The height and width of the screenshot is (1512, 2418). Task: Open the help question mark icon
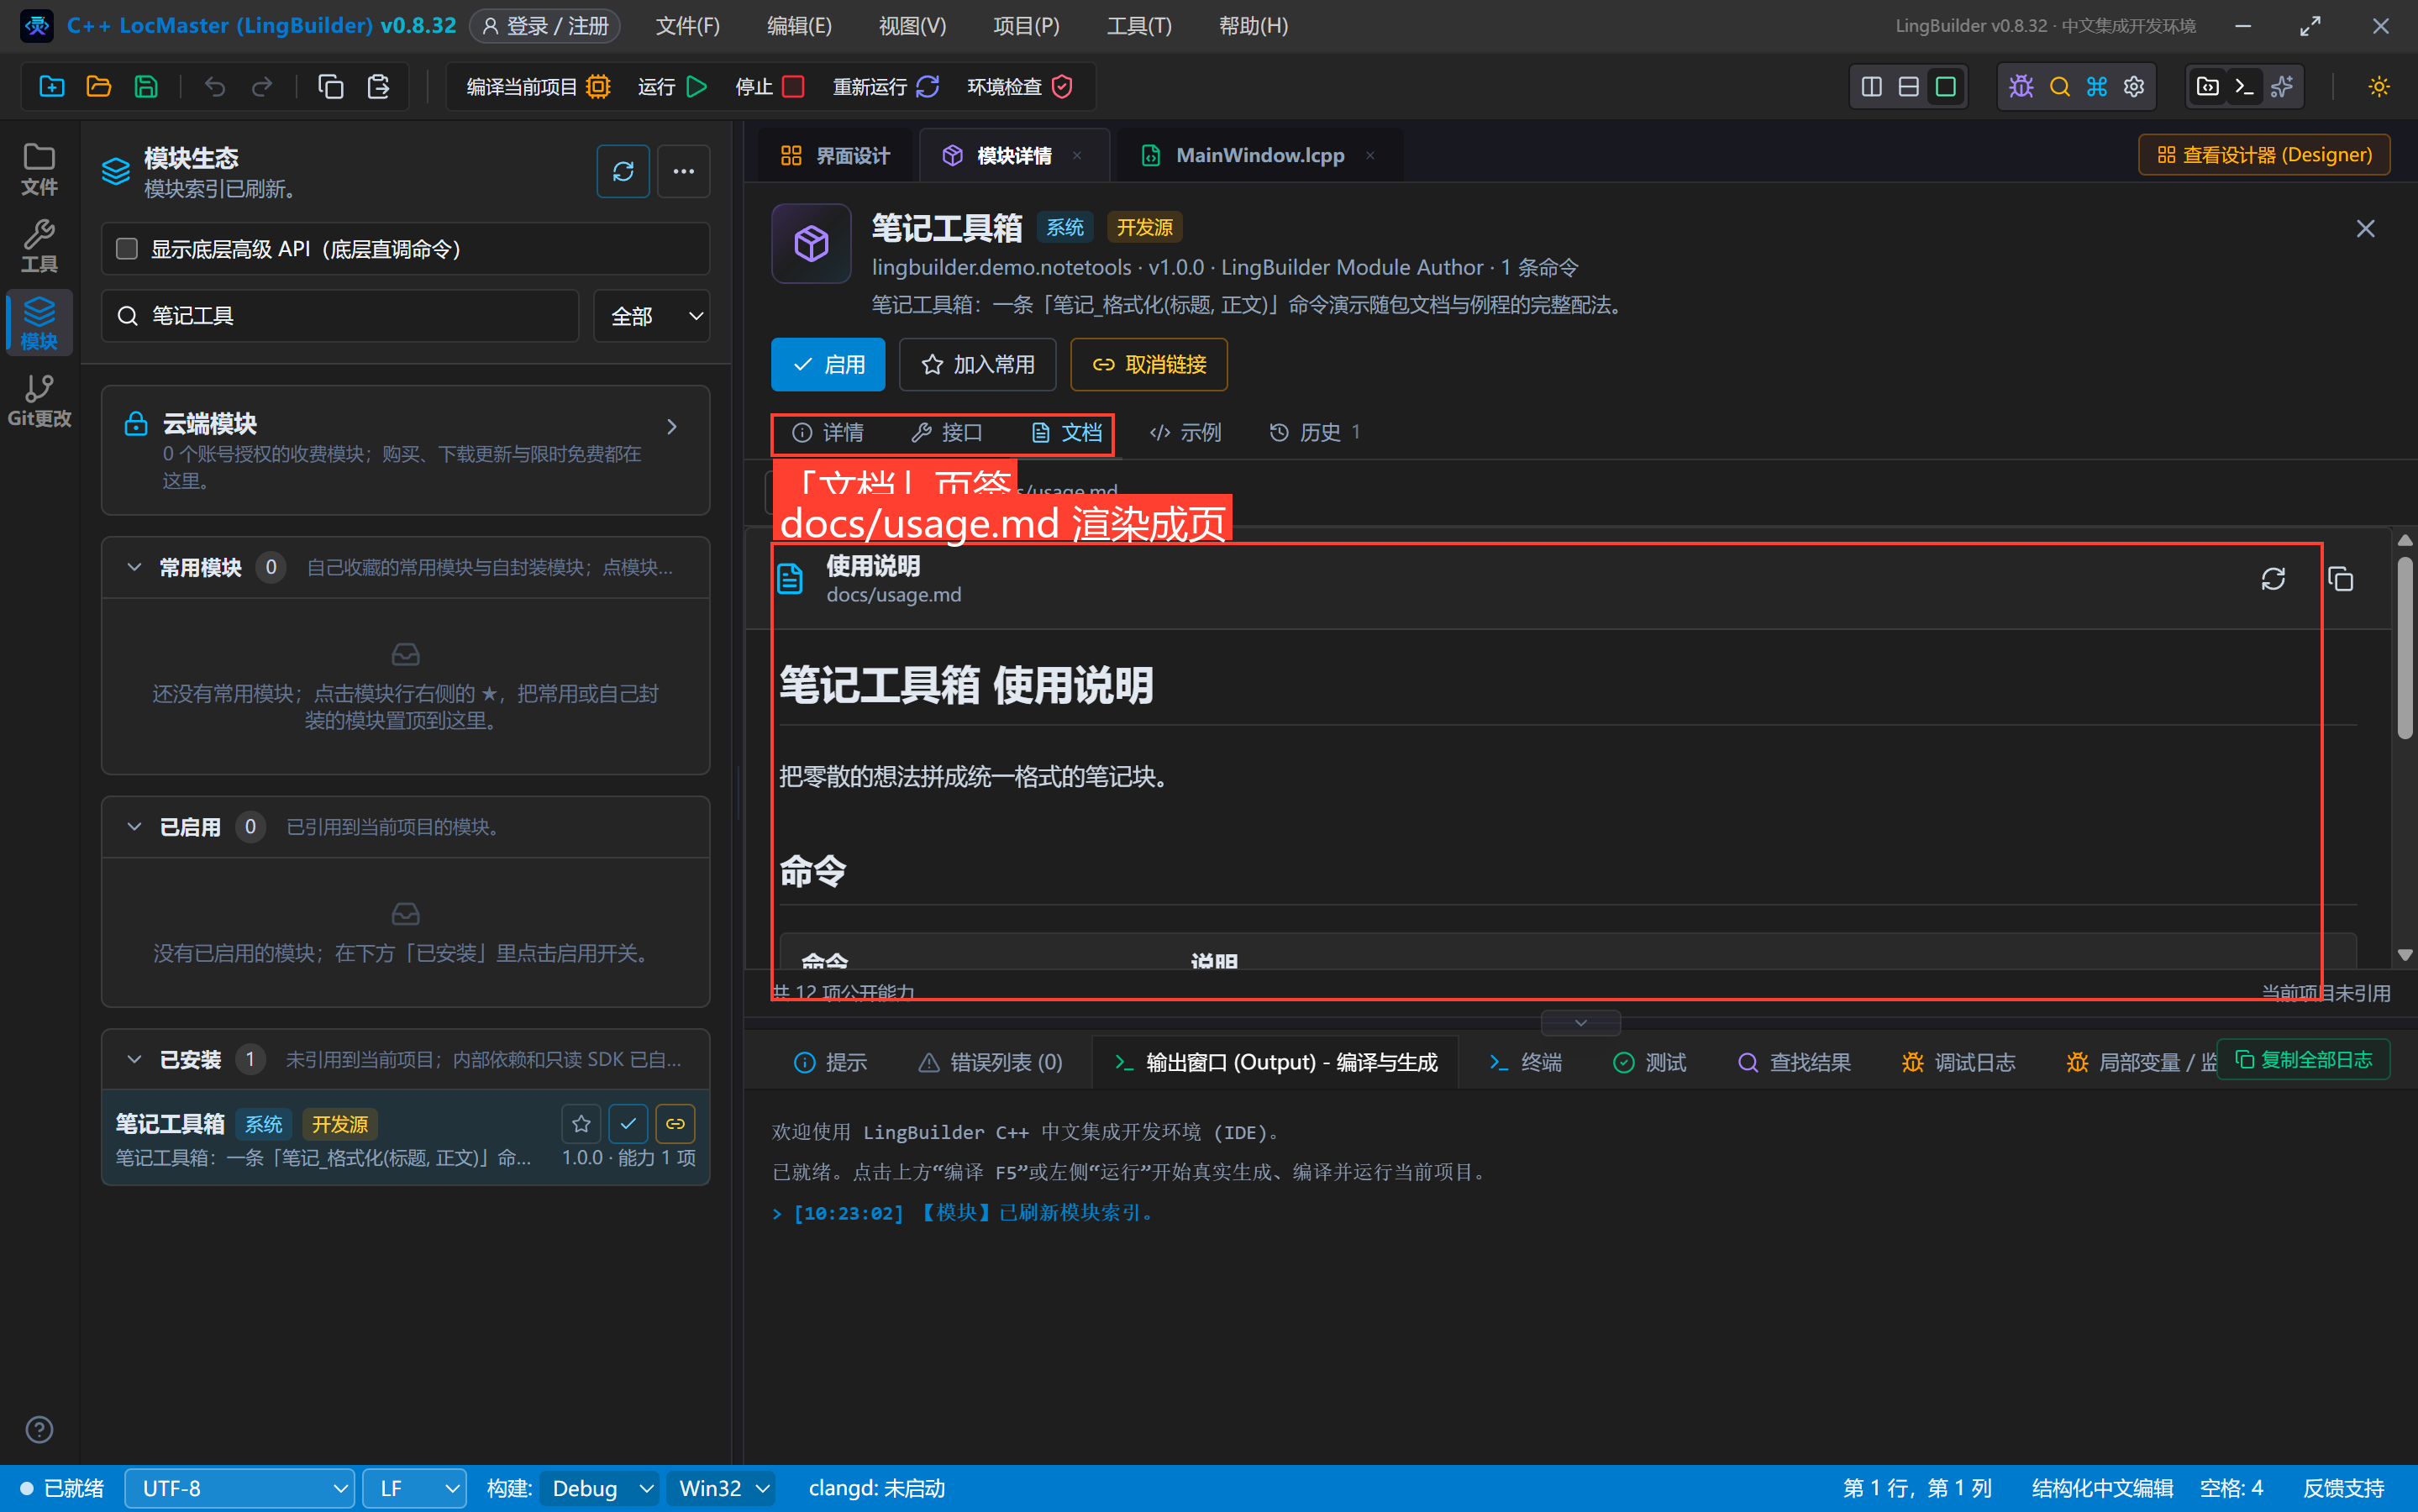tap(39, 1430)
